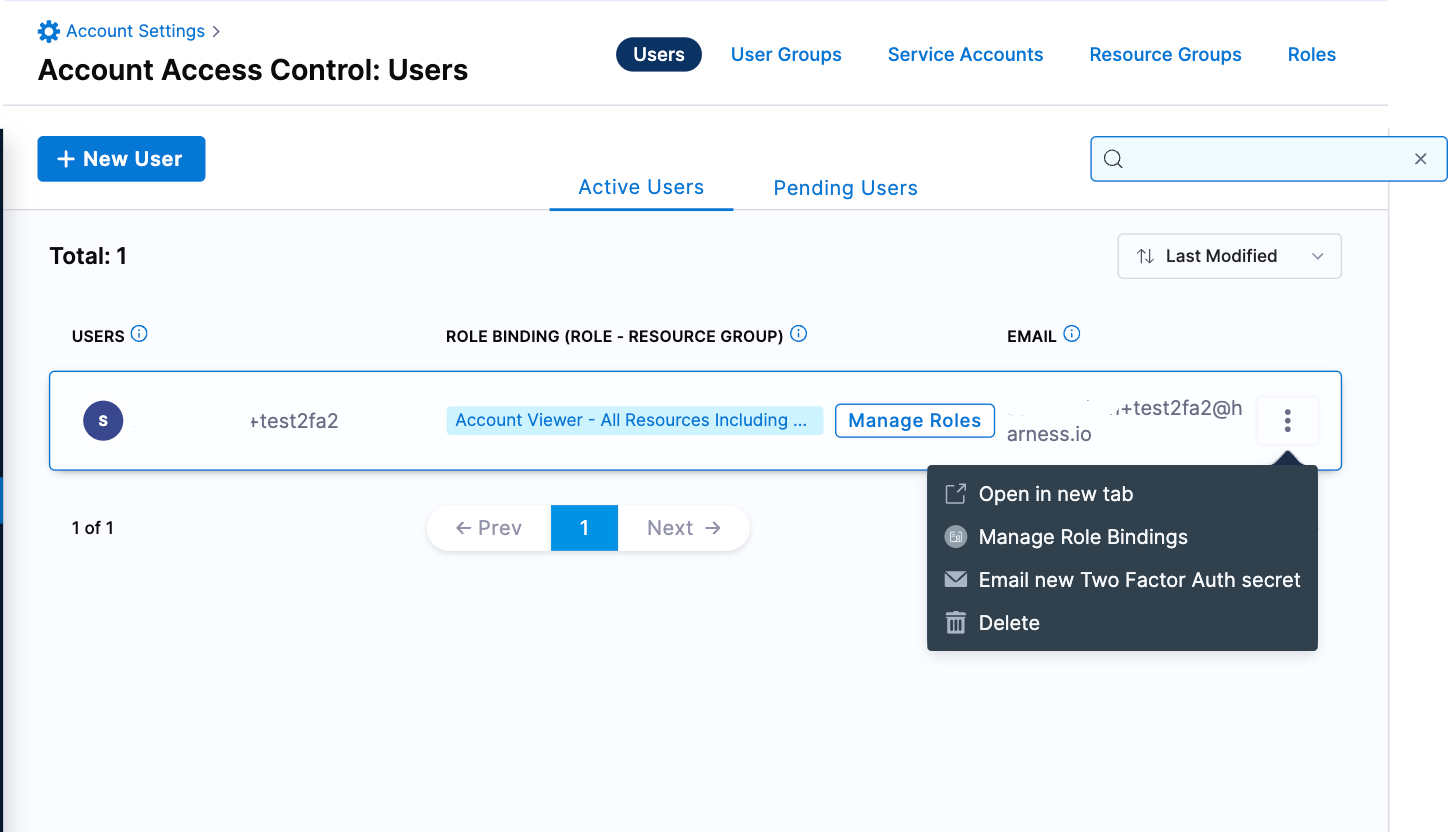Choose Delete from the user menu
1448x832 pixels.
[x=1008, y=623]
